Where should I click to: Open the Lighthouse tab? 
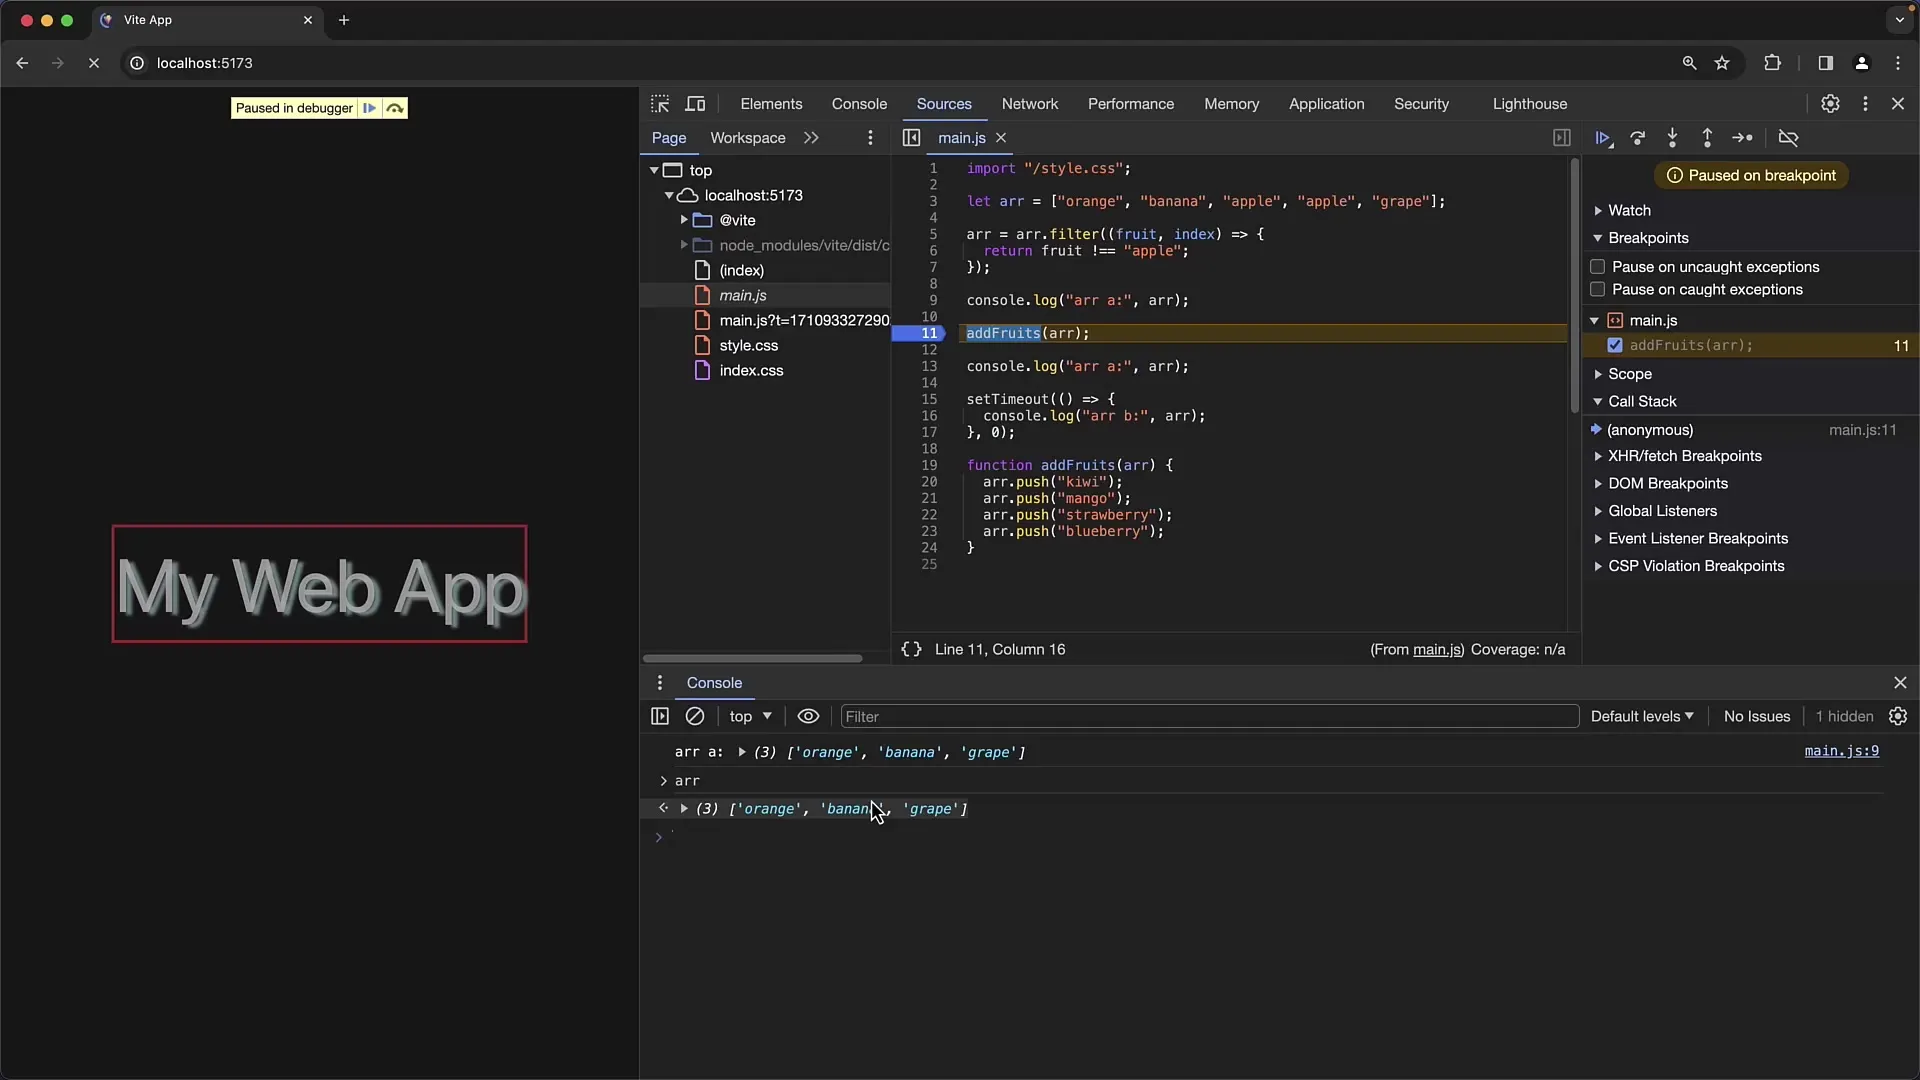tap(1529, 104)
